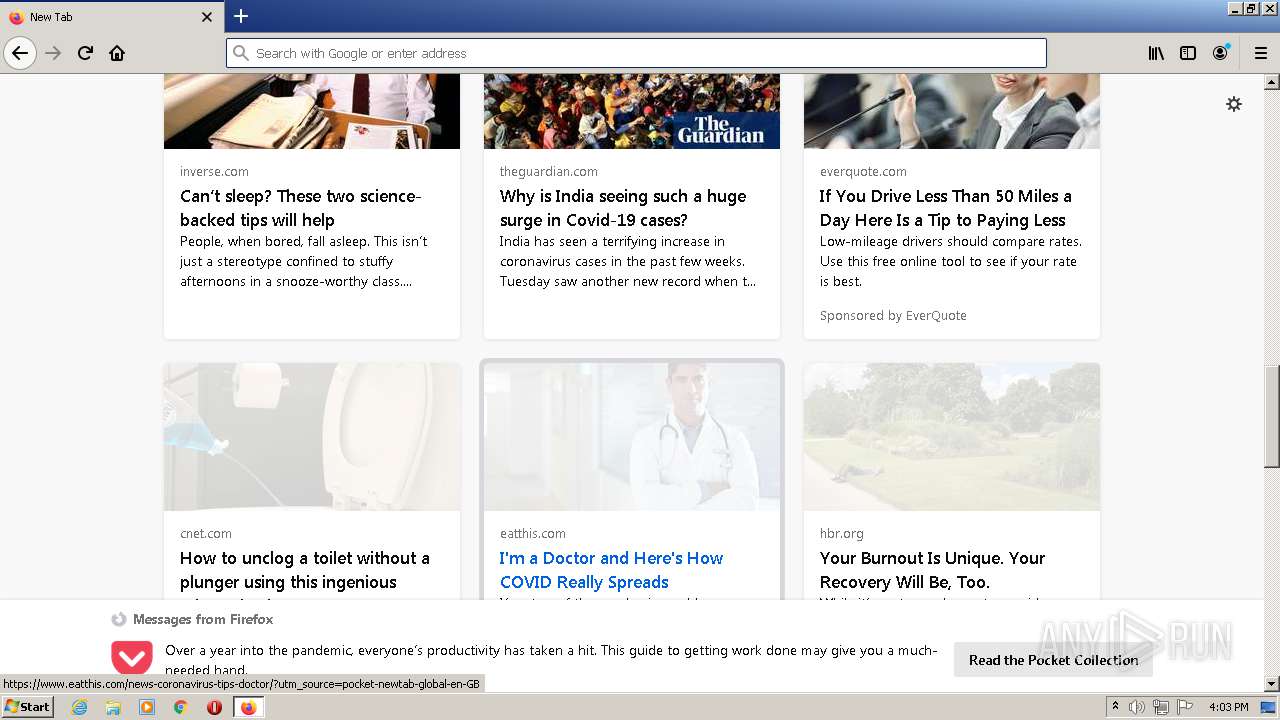Reload the current page
This screenshot has width=1280, height=720.
pos(85,53)
